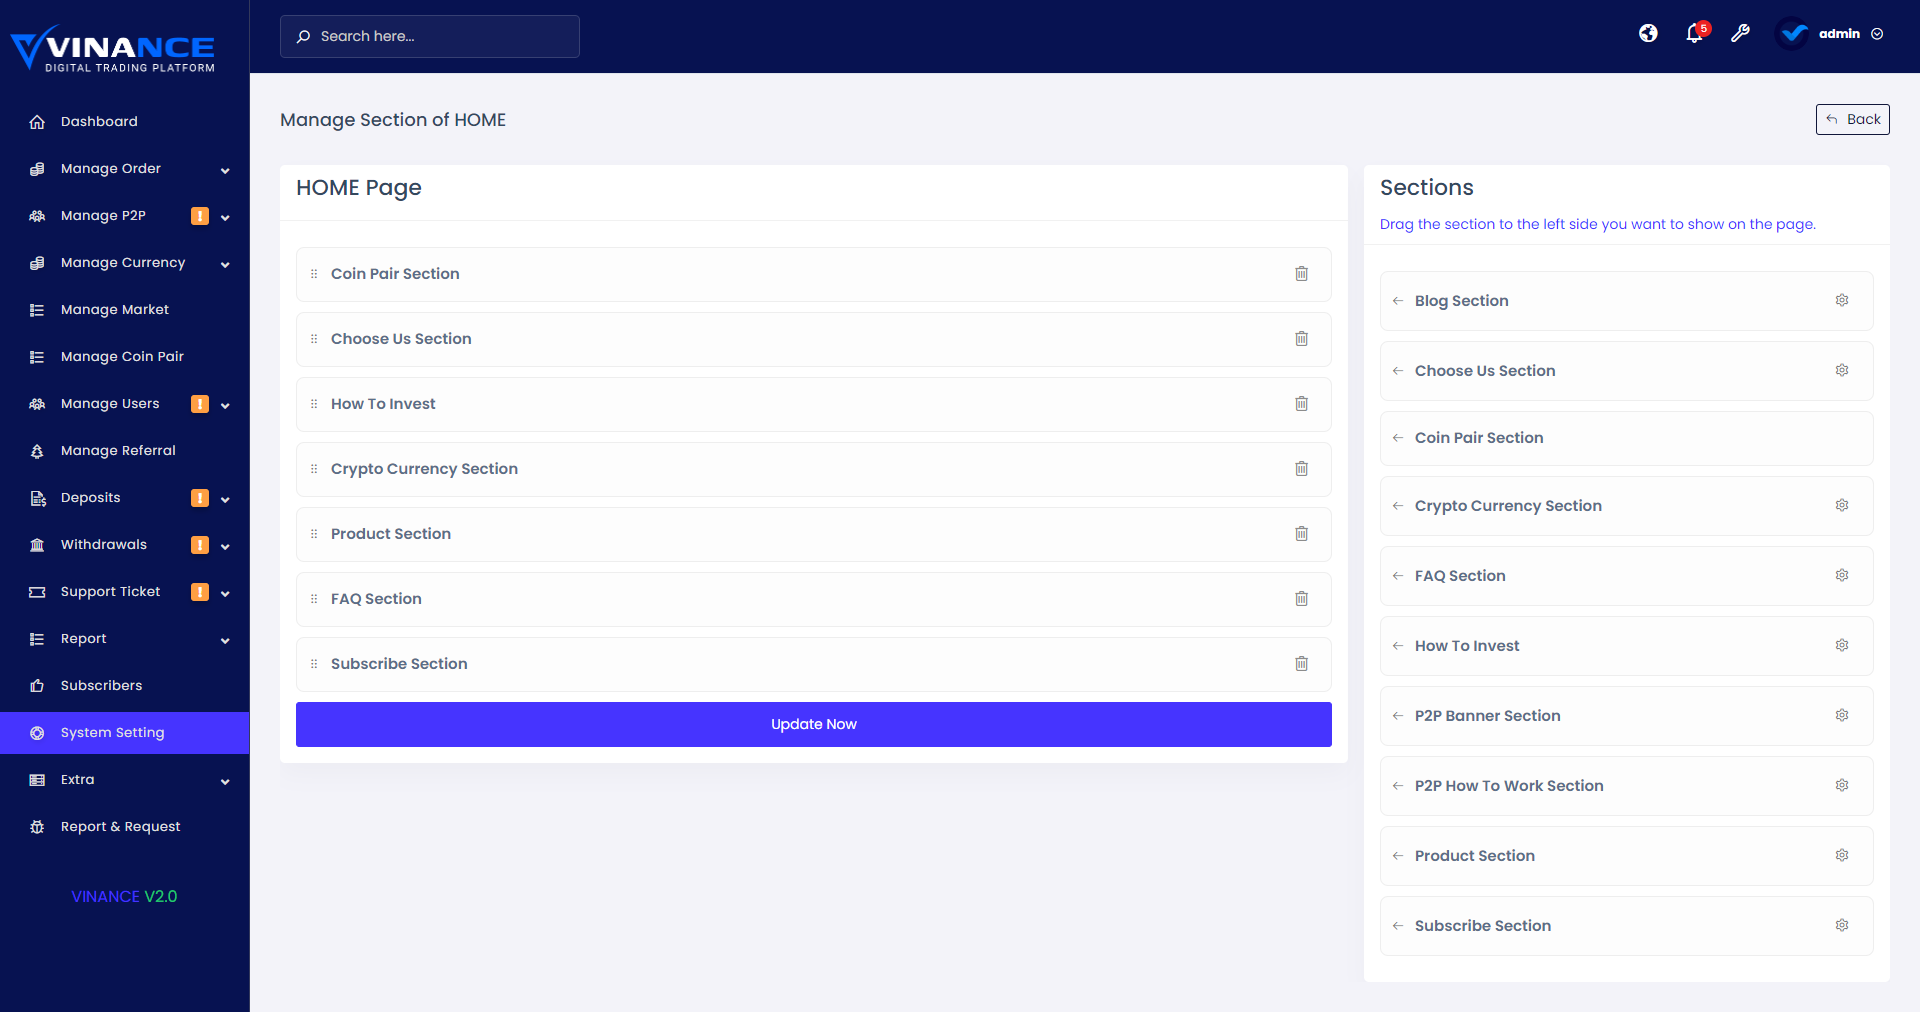1920x1012 pixels.
Task: Open the admin account dropdown
Action: [1831, 34]
